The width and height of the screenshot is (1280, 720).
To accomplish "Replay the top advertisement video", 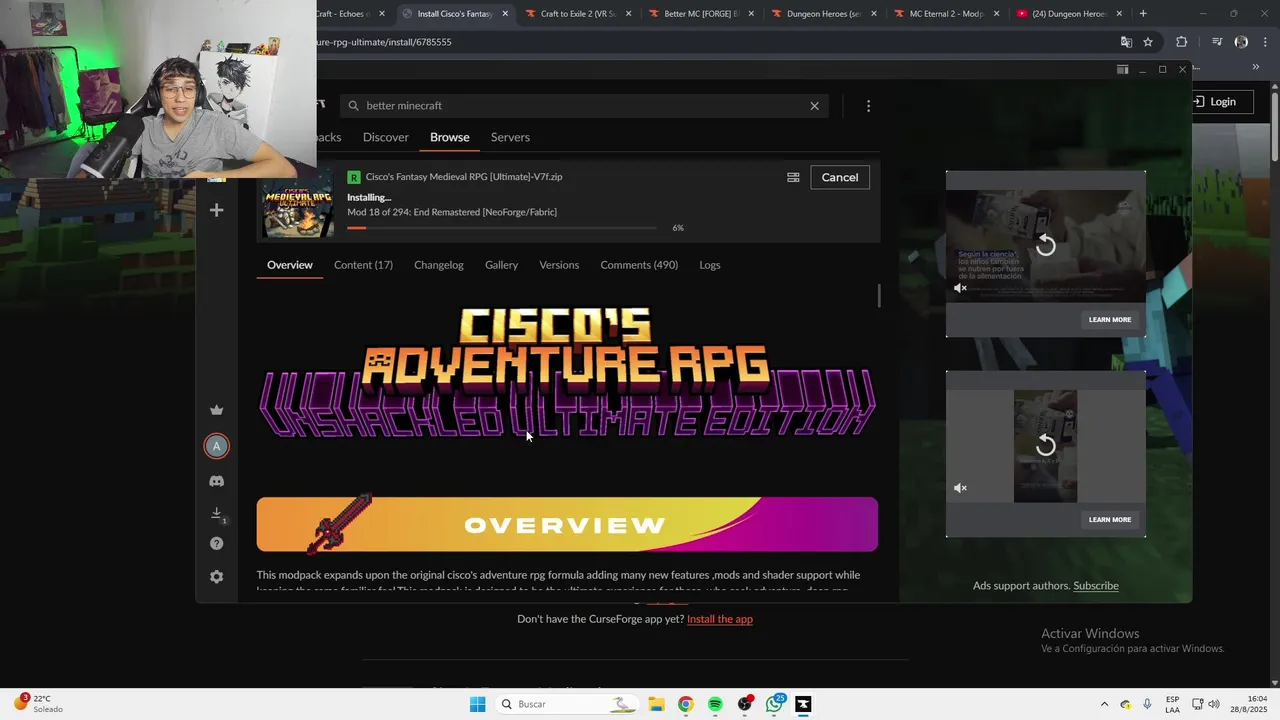I will pyautogui.click(x=1046, y=245).
